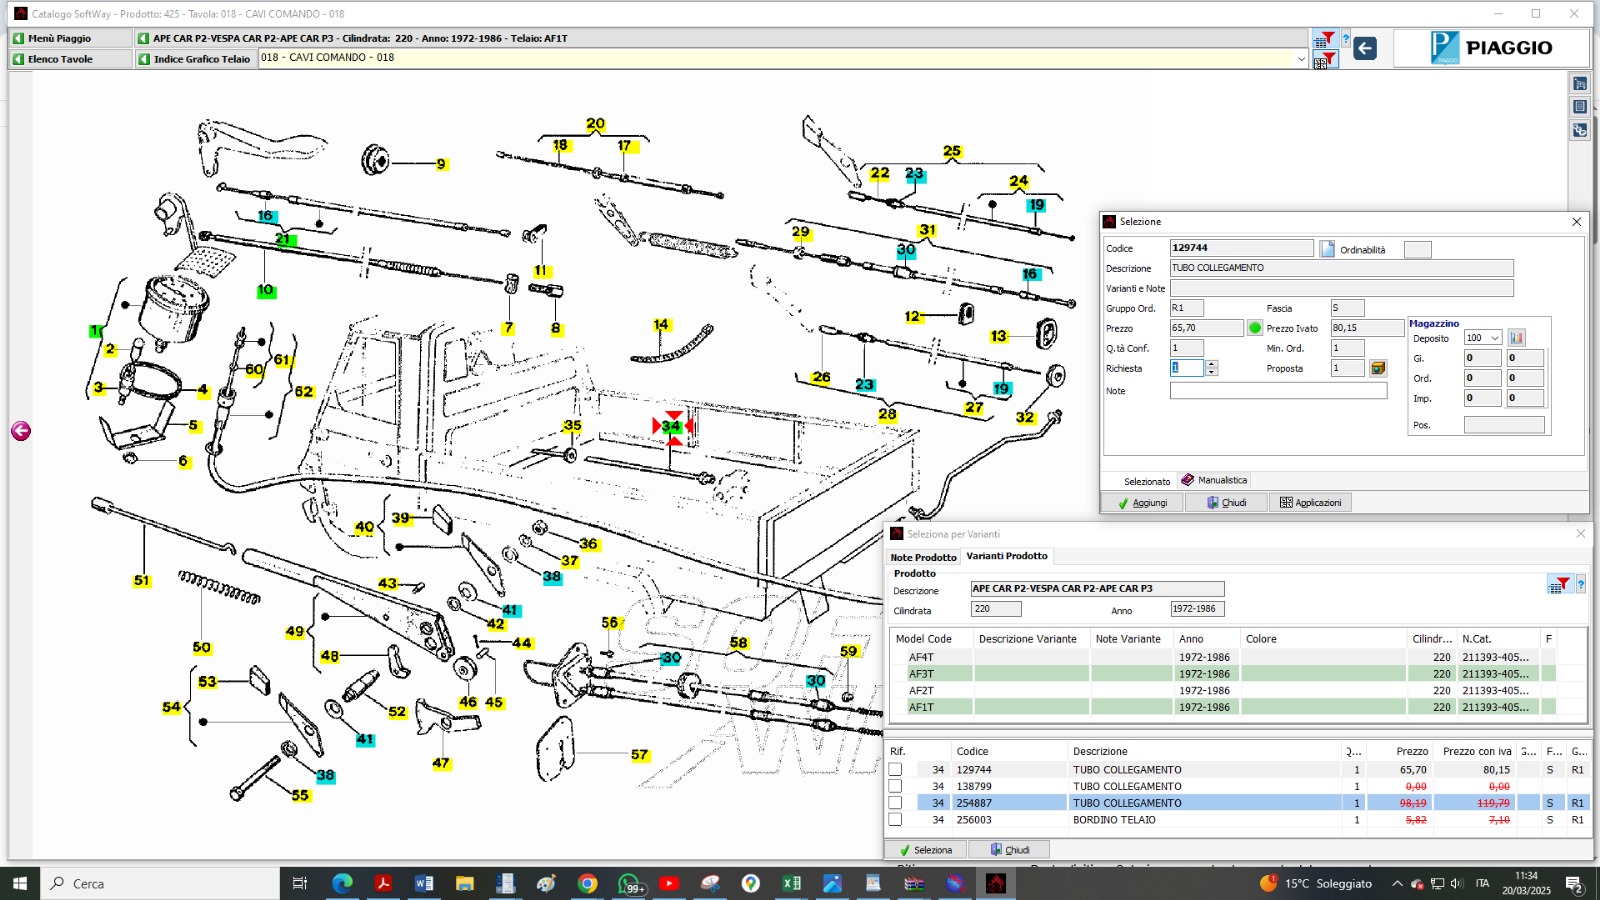Click the document icon next to Codice field

[1327, 249]
